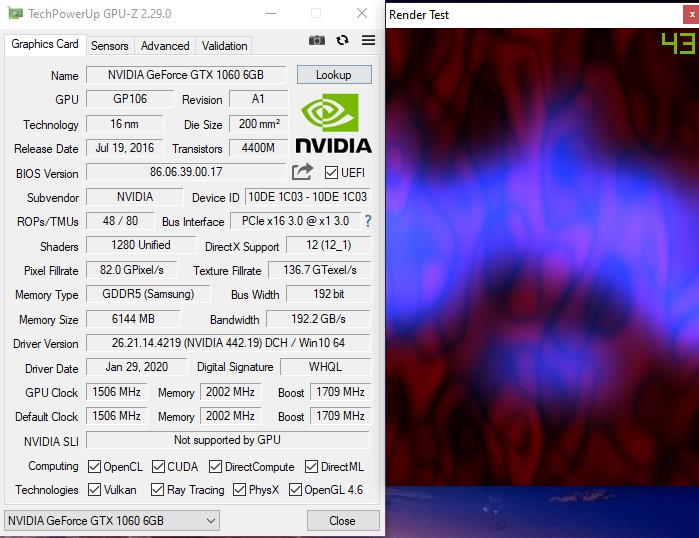
Task: Toggle the UEFI checkbox
Action: pos(331,172)
